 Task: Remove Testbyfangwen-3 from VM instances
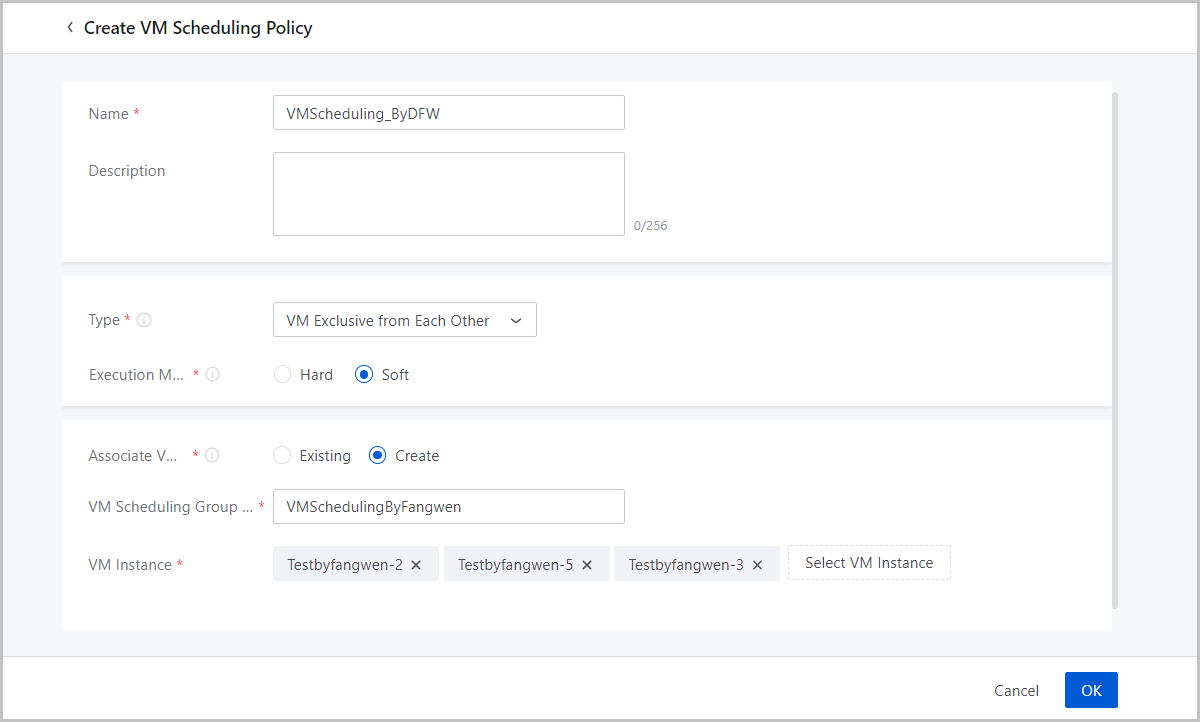(757, 565)
